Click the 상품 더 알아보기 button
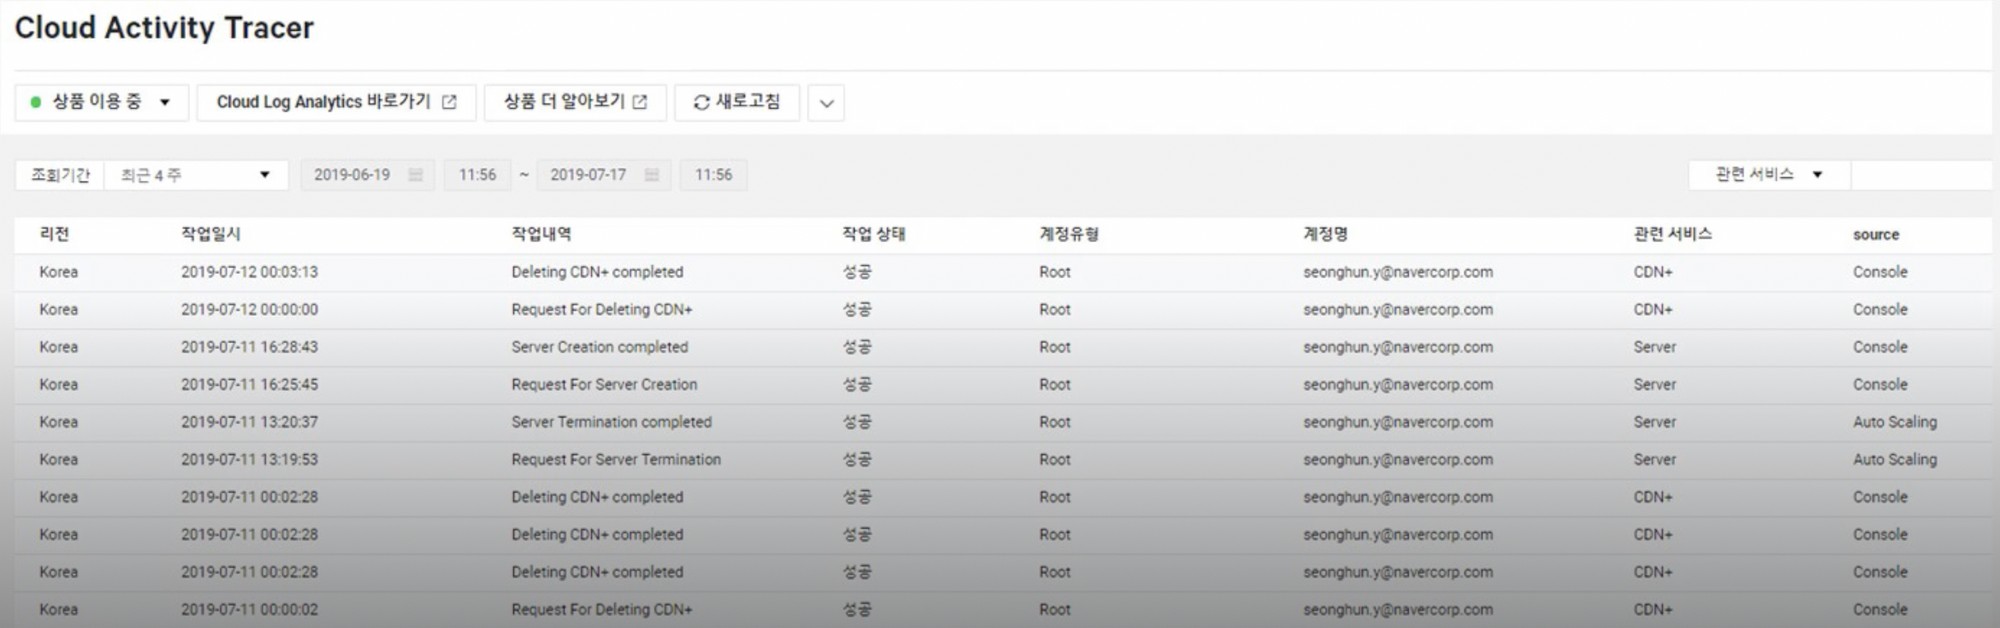 (564, 102)
